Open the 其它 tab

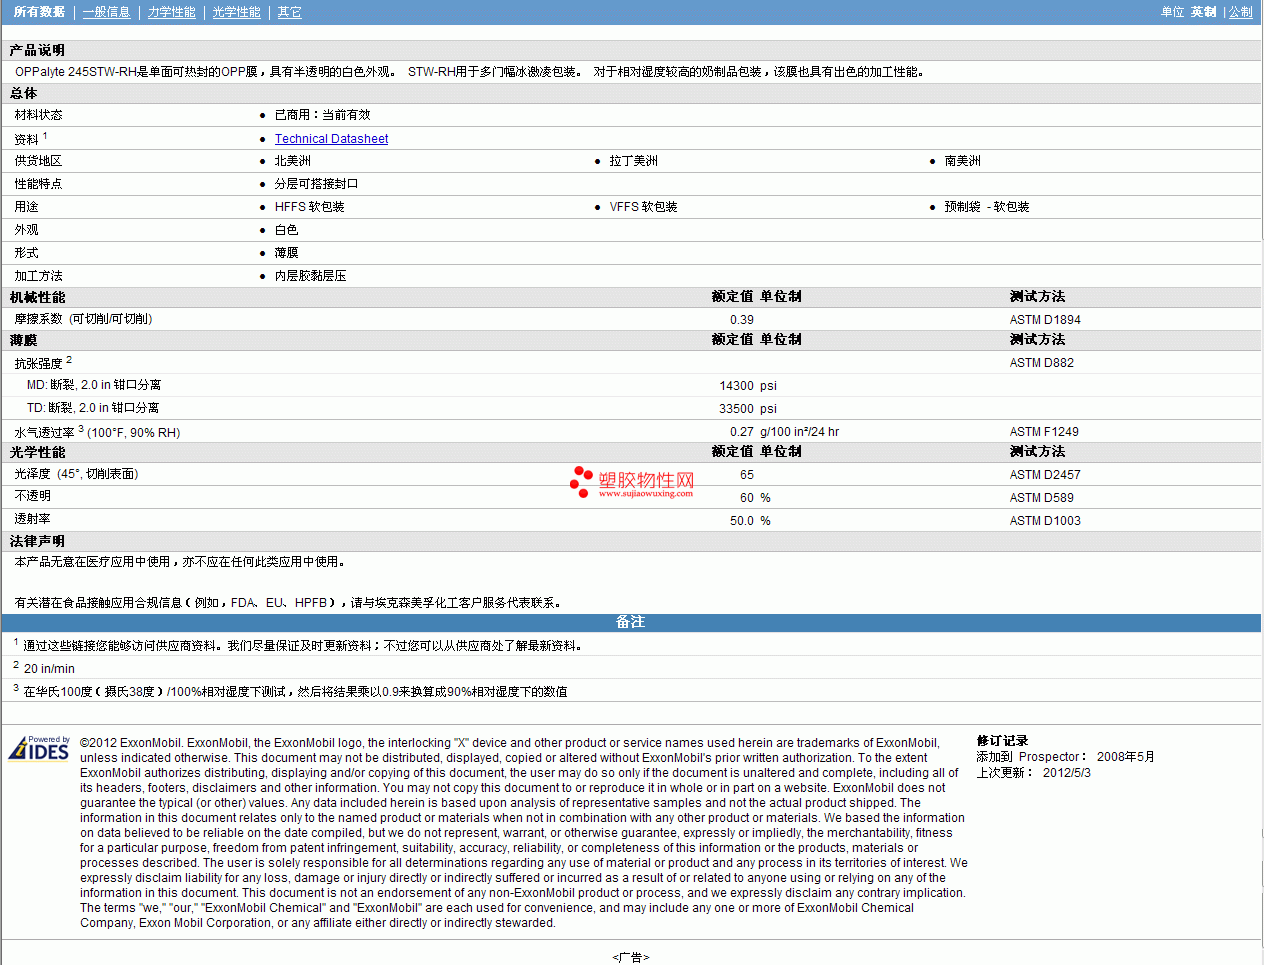click(289, 12)
